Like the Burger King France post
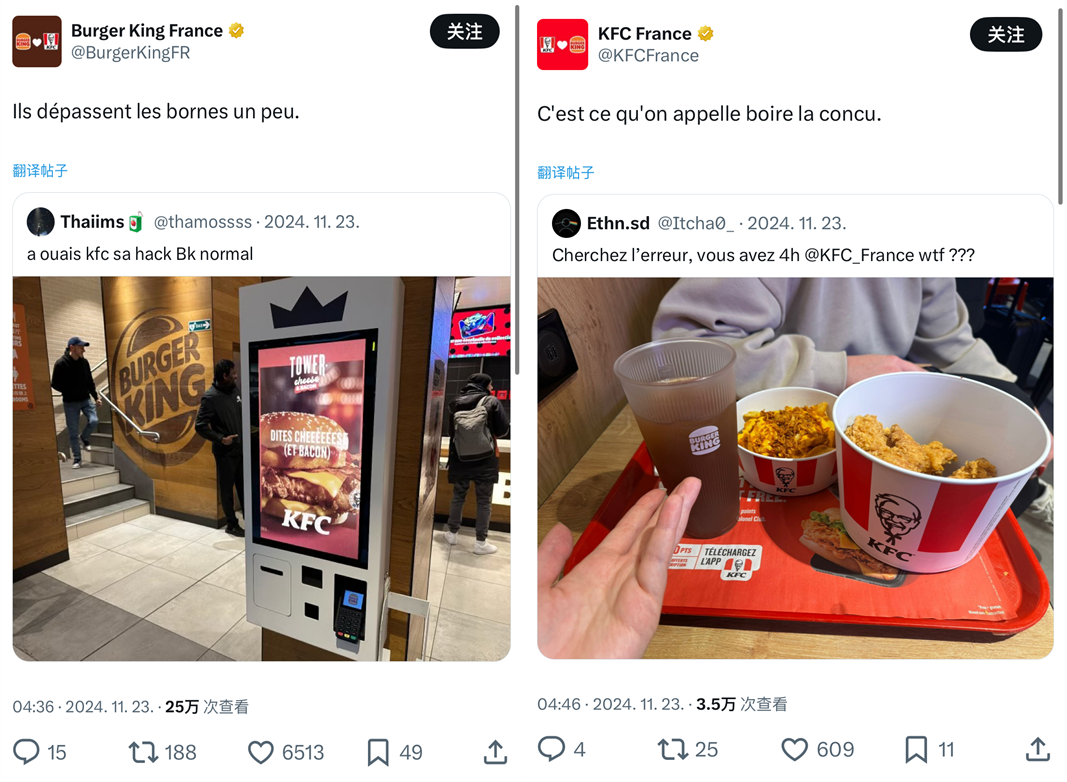 (x=260, y=752)
